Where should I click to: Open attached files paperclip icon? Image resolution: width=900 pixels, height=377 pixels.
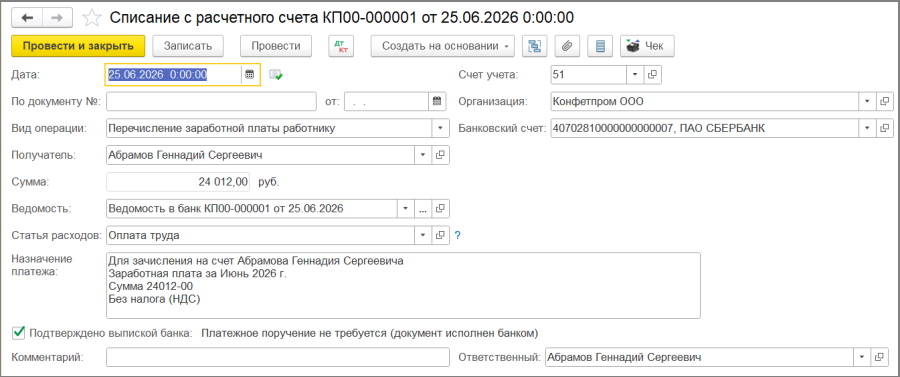click(x=568, y=46)
